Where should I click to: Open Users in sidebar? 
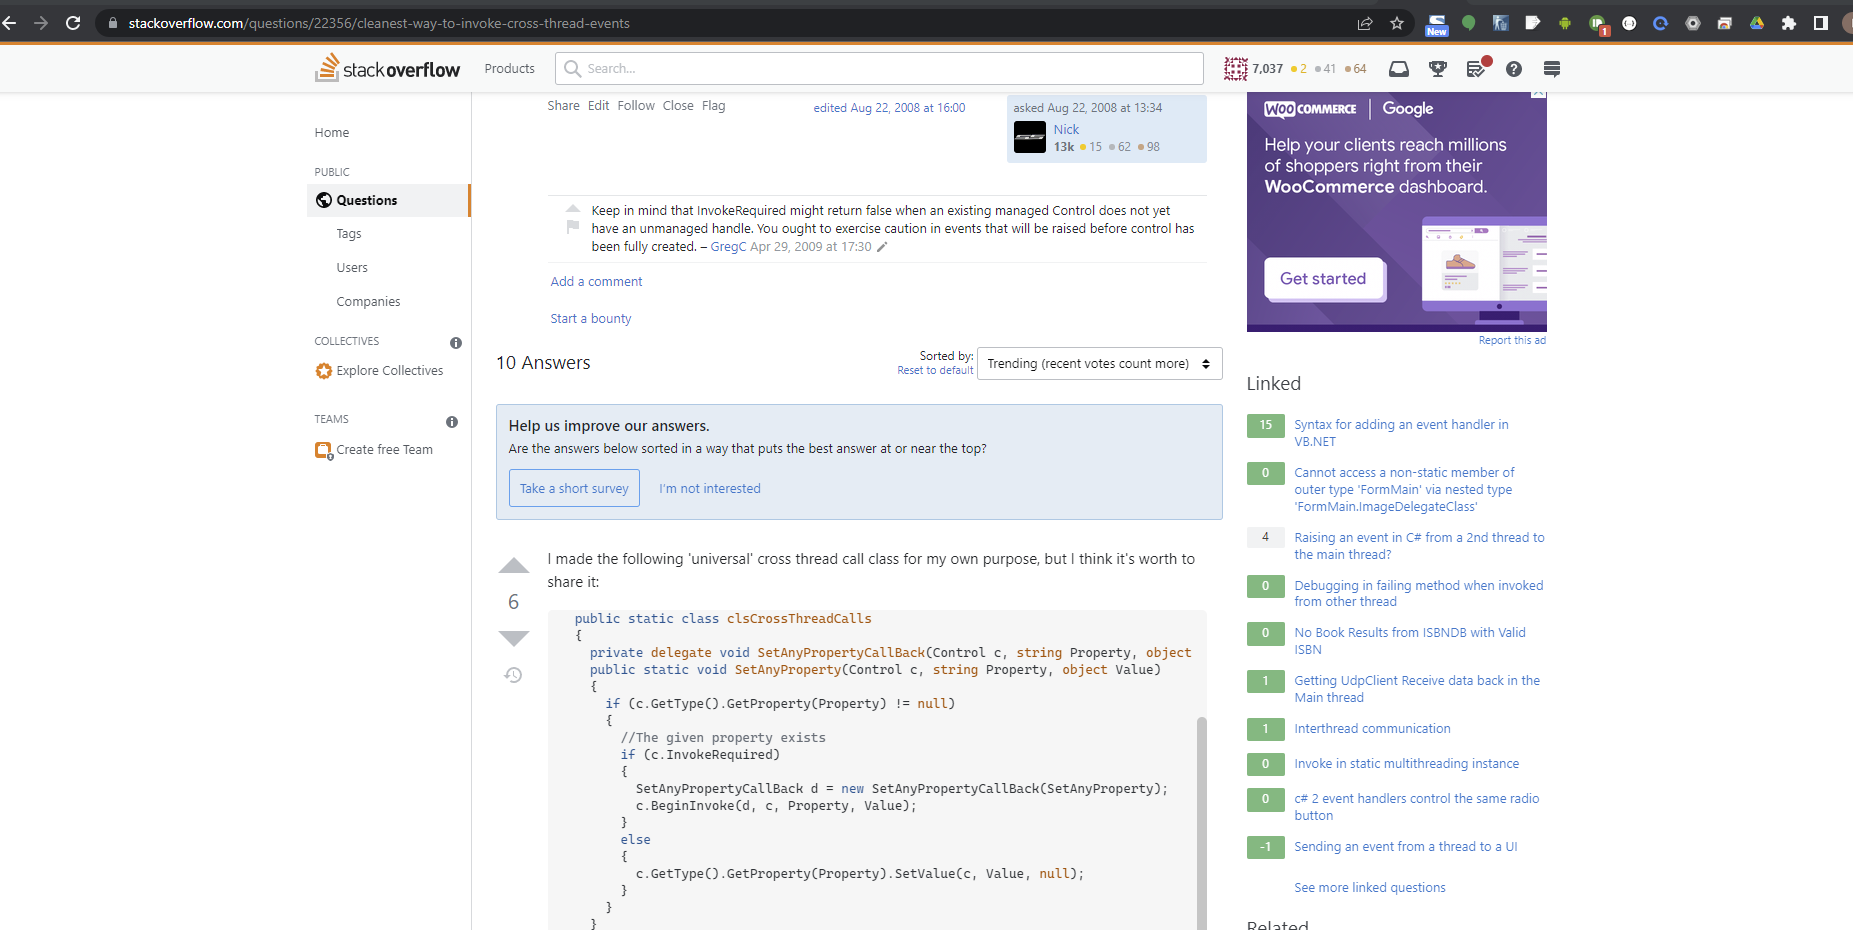352,268
